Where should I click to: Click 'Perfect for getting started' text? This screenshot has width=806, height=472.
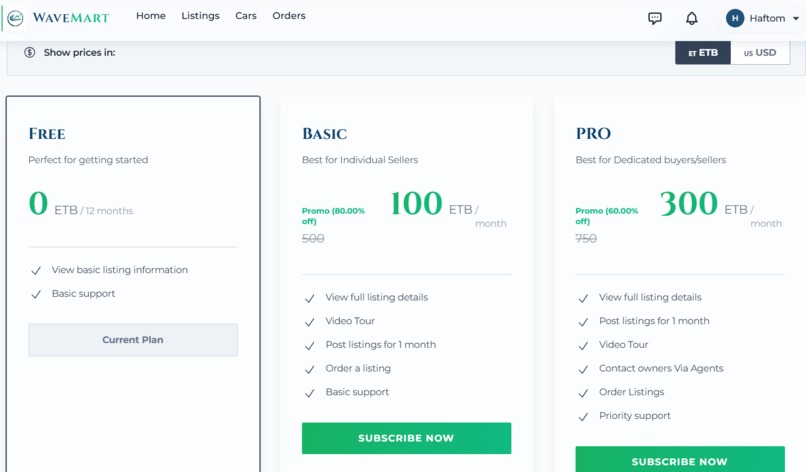pyautogui.click(x=88, y=160)
